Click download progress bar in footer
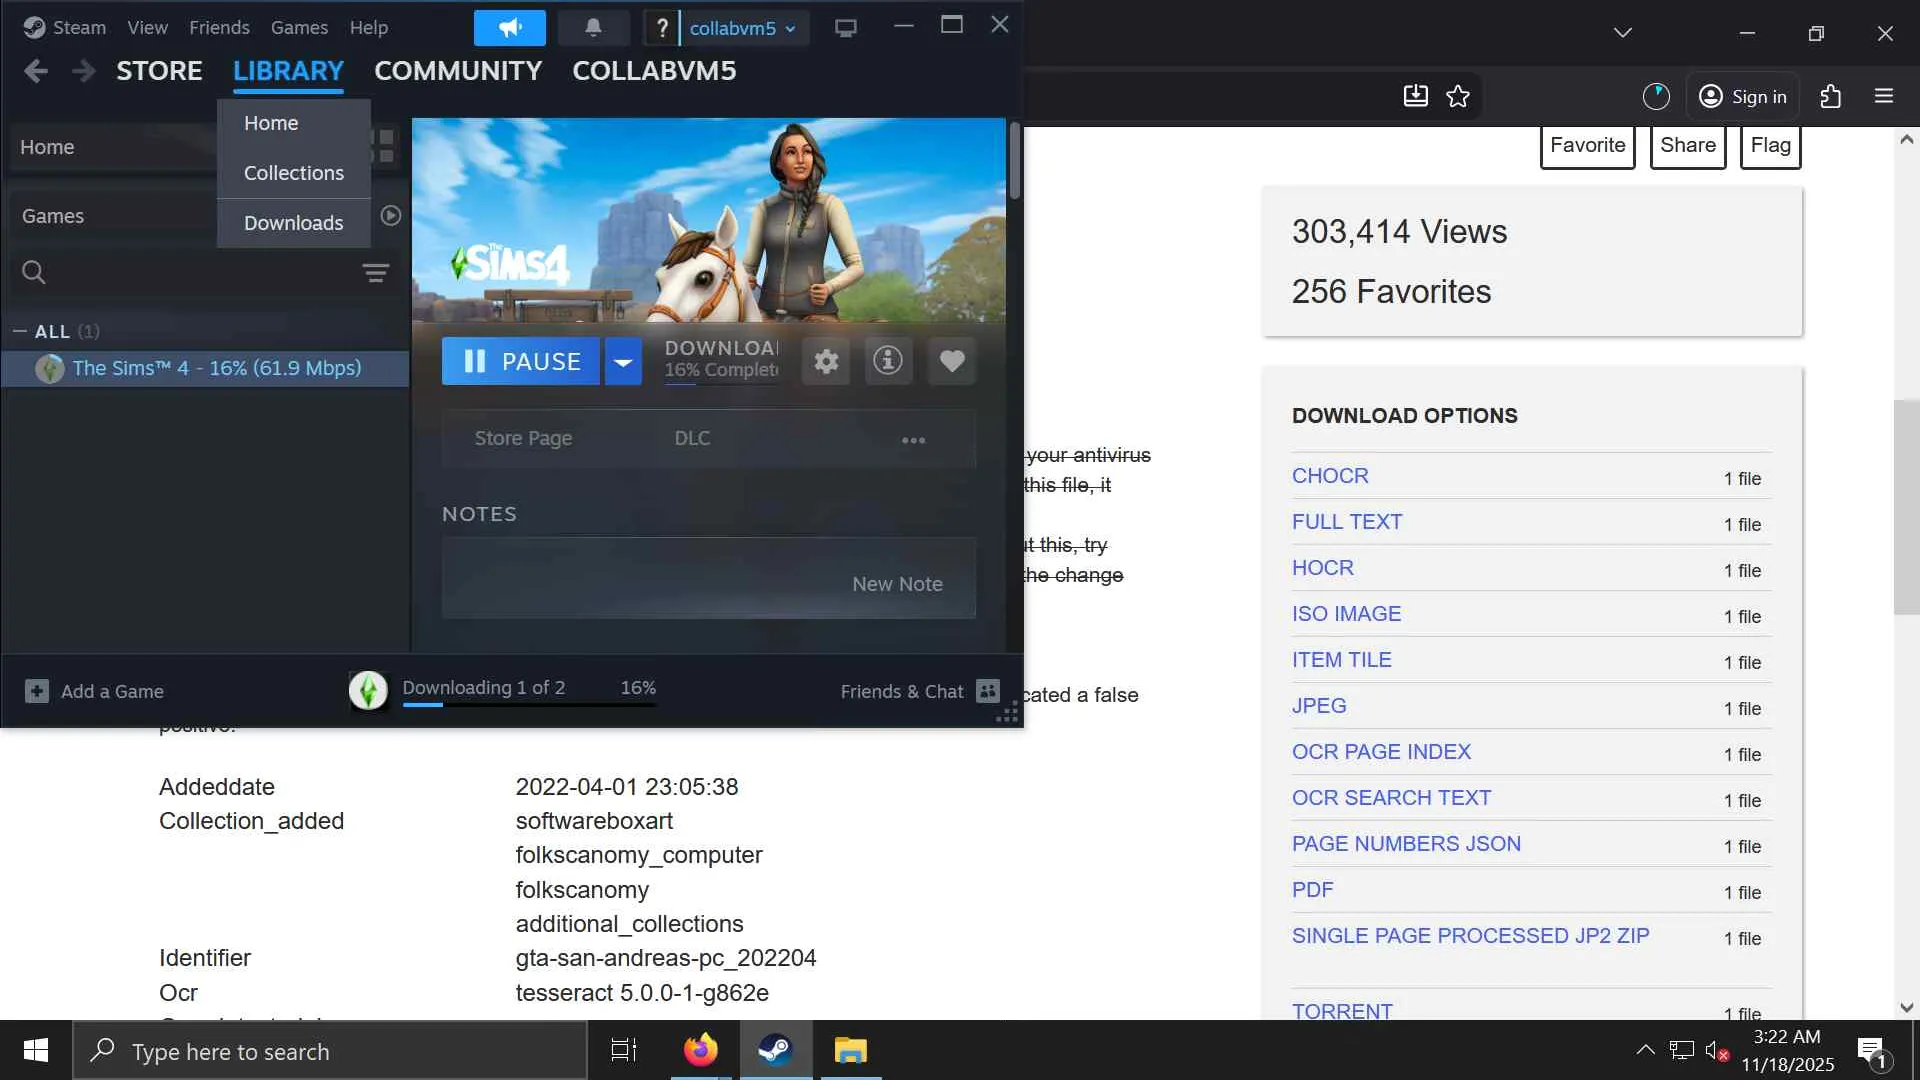1920x1080 pixels. tap(529, 704)
